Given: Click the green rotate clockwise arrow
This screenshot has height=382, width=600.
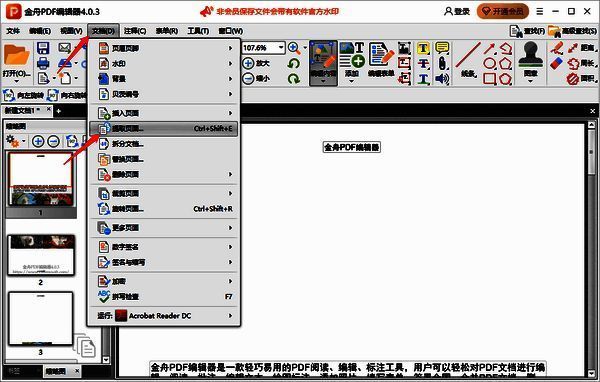Looking at the screenshot, I should point(293,78).
